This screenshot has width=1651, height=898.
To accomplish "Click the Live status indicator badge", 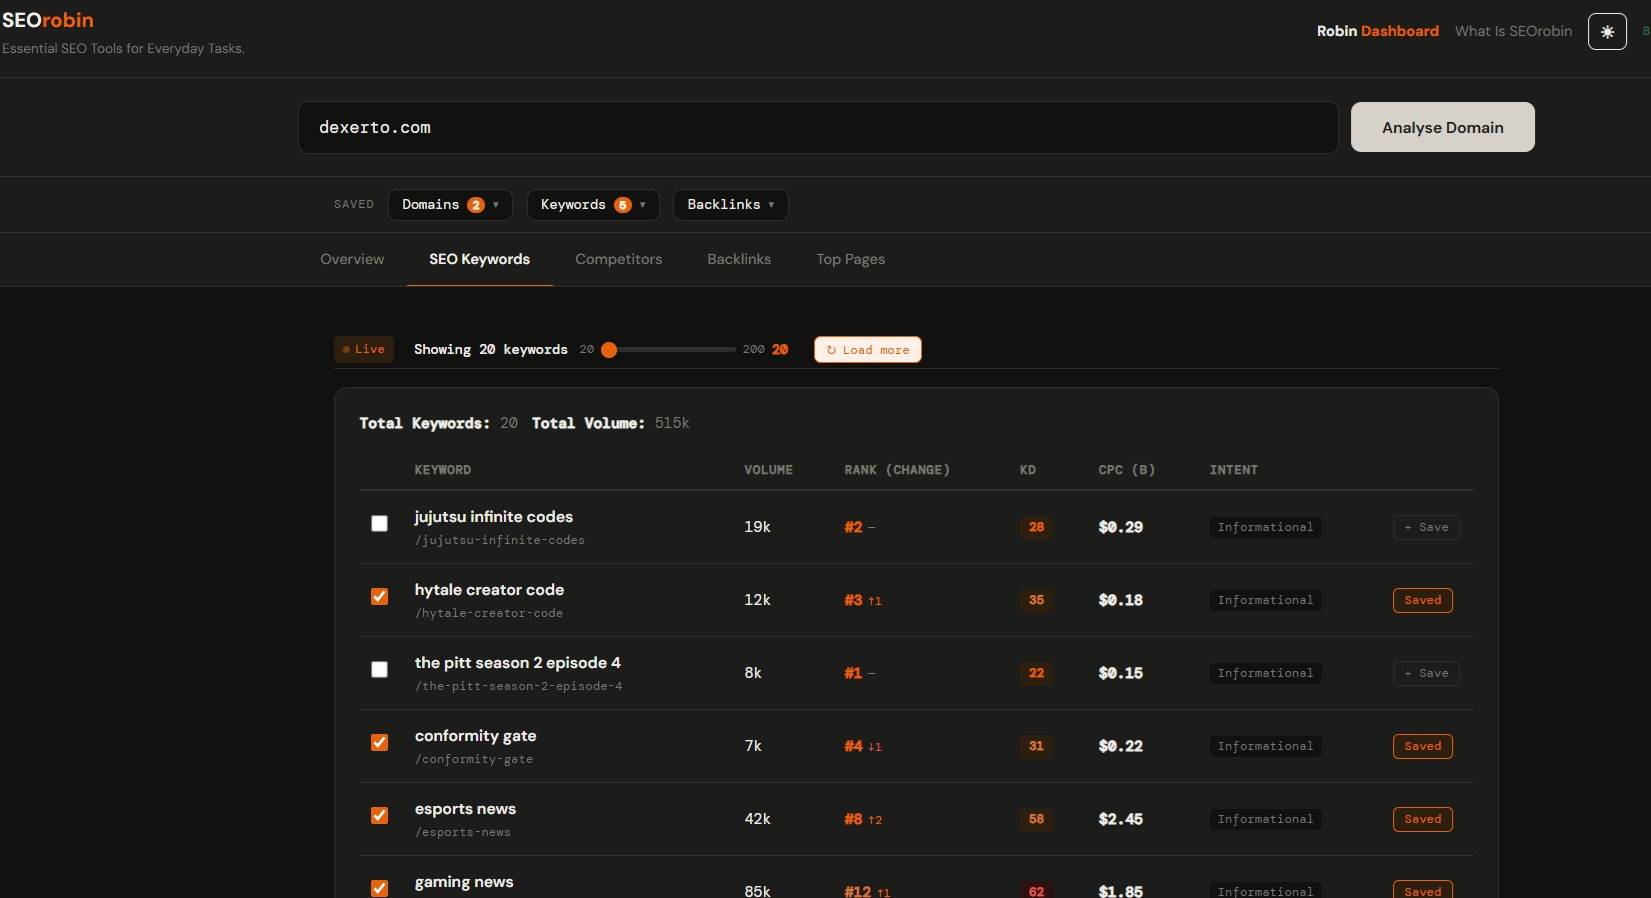I will pyautogui.click(x=364, y=349).
